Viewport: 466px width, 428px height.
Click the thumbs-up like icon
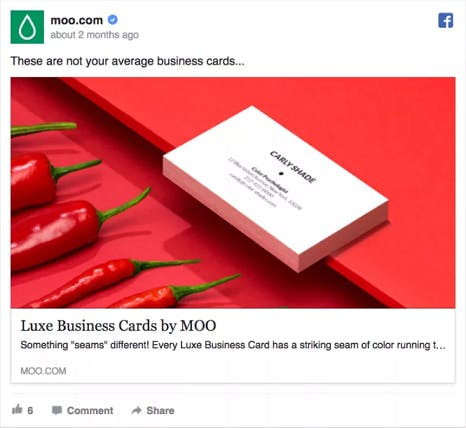click(17, 409)
